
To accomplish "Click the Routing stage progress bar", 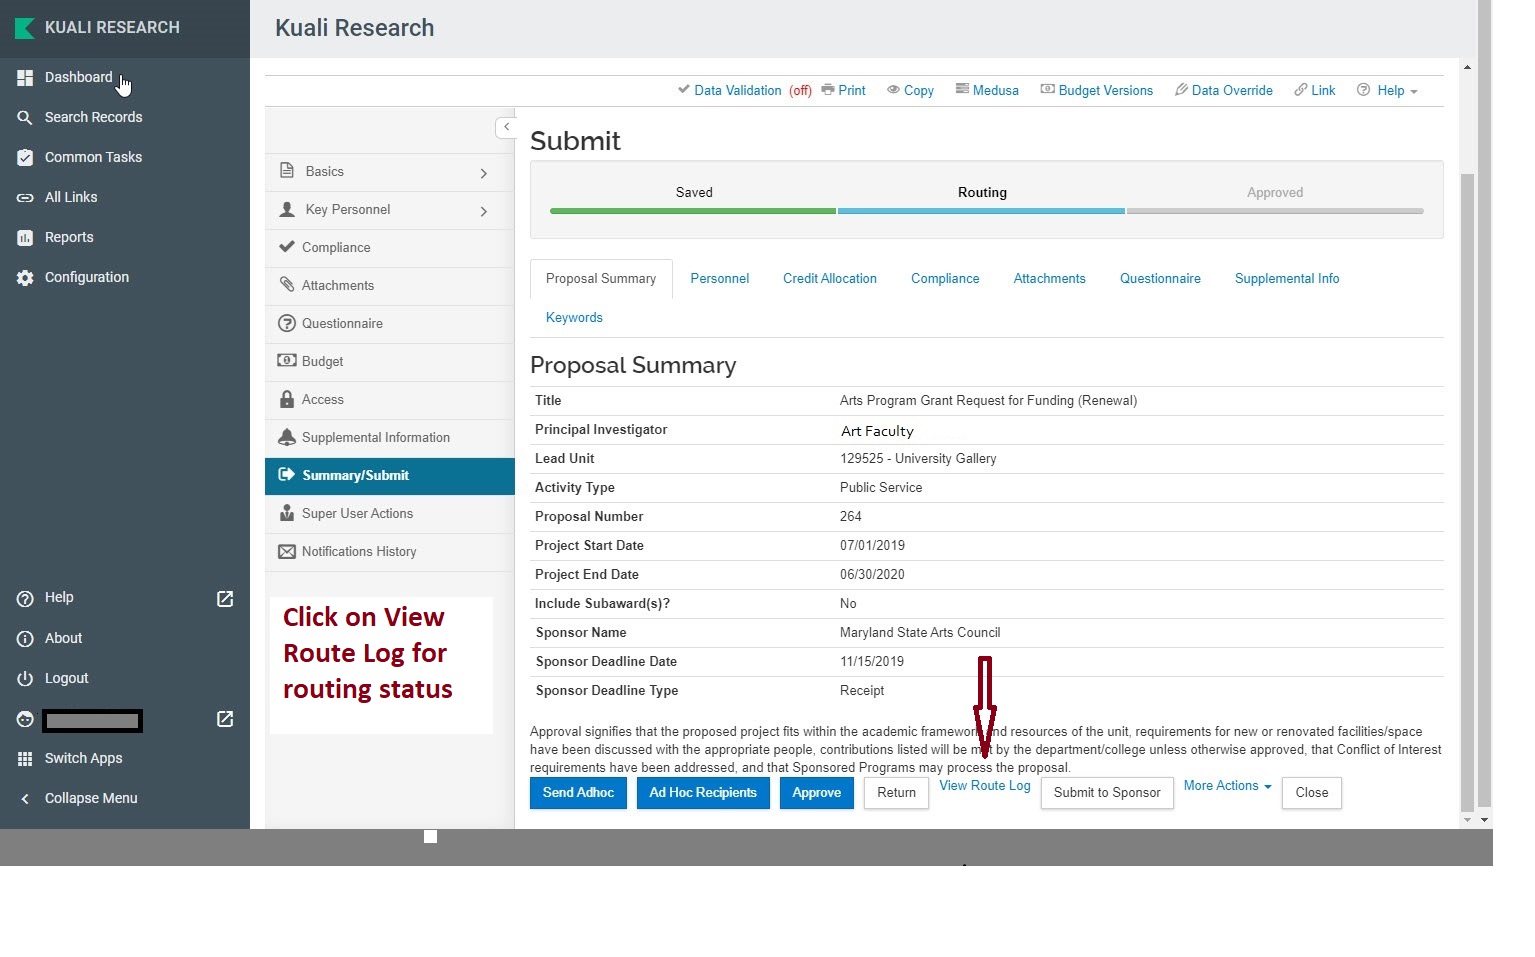I will tap(981, 211).
